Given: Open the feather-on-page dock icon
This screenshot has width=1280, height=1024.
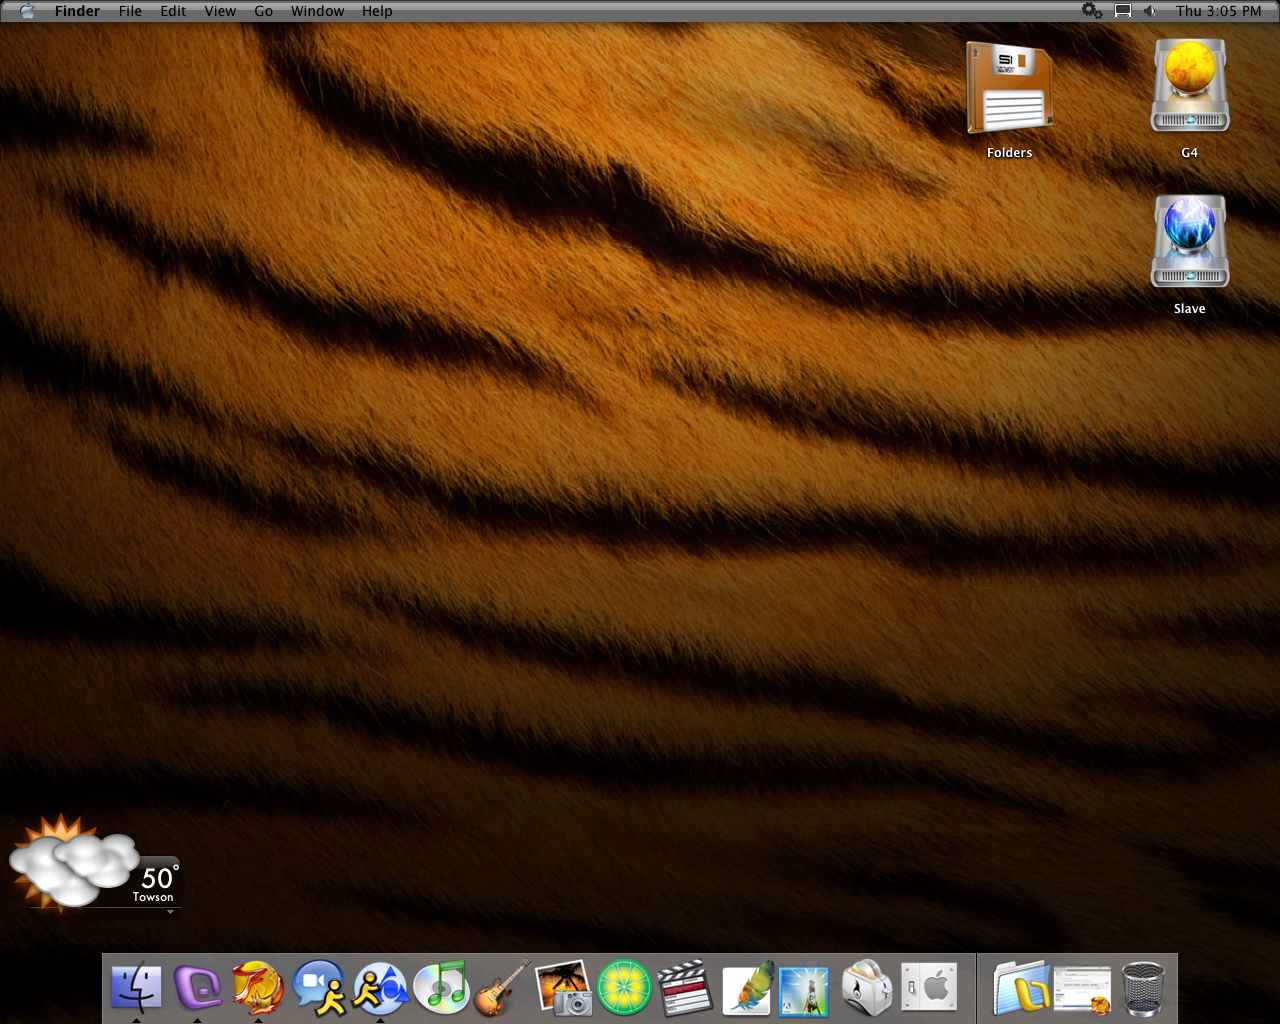Looking at the screenshot, I should (x=747, y=987).
